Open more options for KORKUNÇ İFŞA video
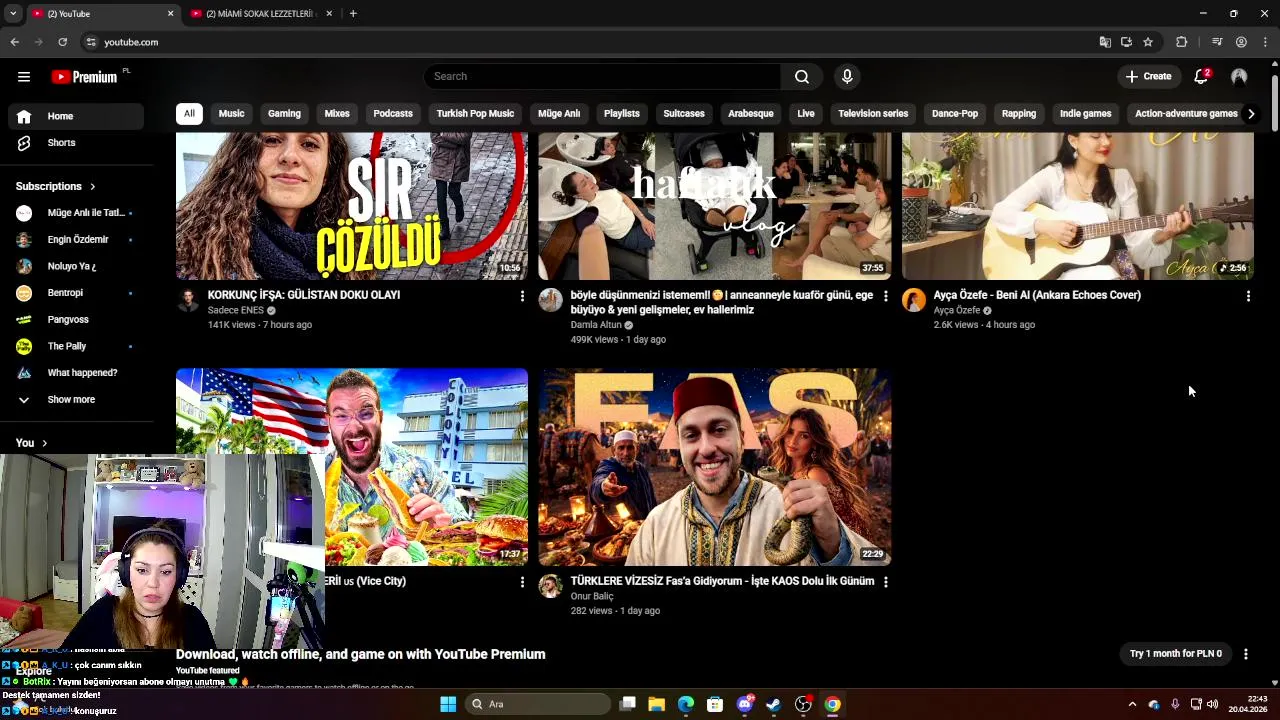 (x=522, y=296)
